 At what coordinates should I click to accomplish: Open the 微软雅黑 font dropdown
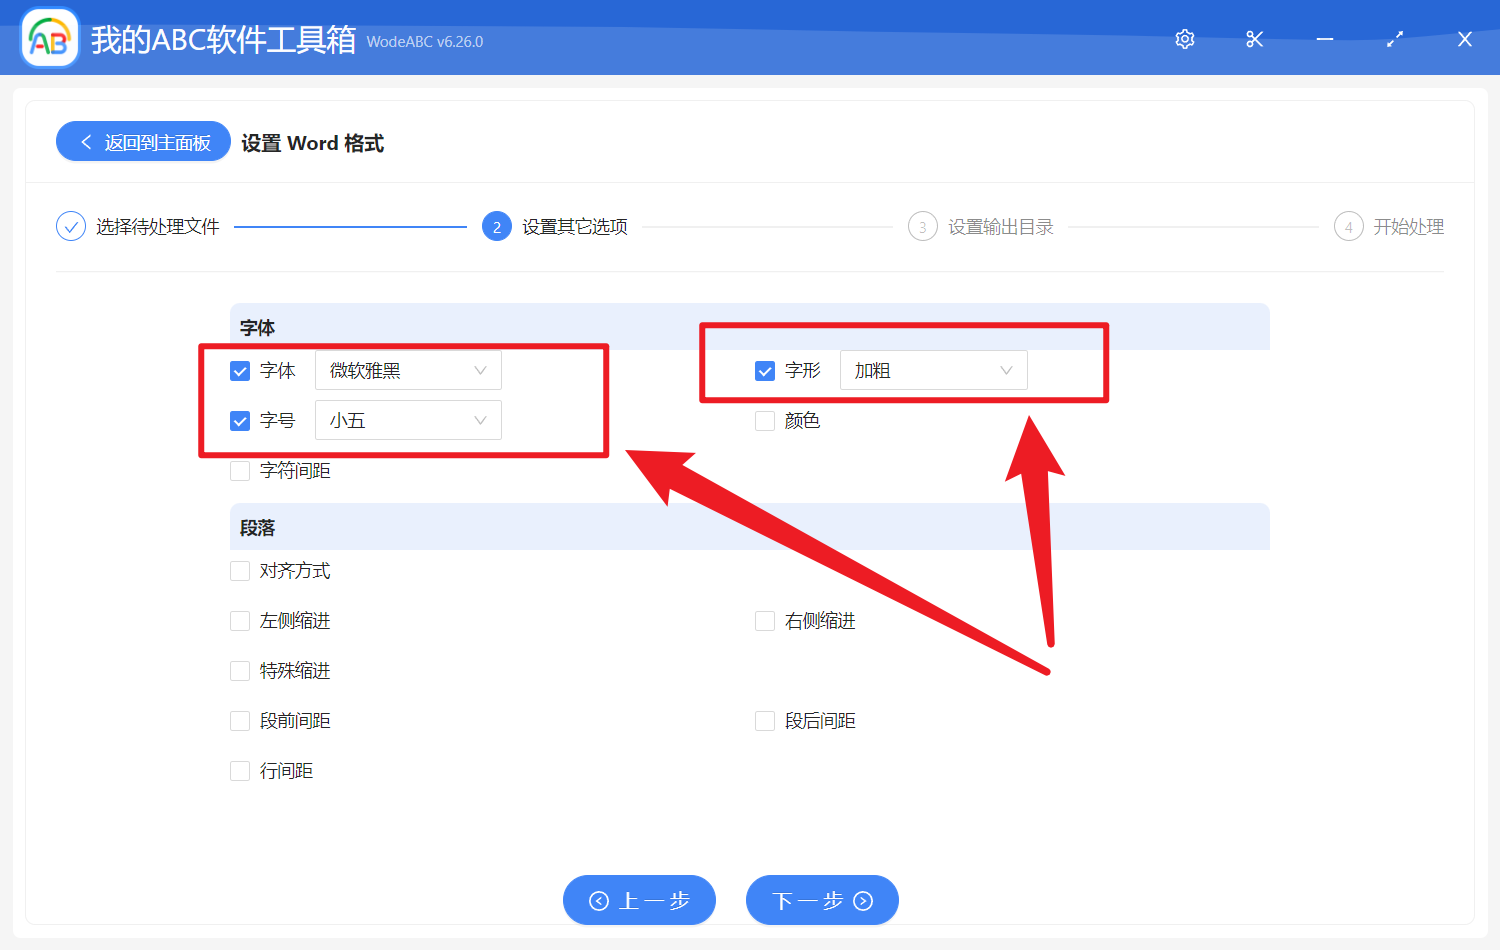point(408,370)
